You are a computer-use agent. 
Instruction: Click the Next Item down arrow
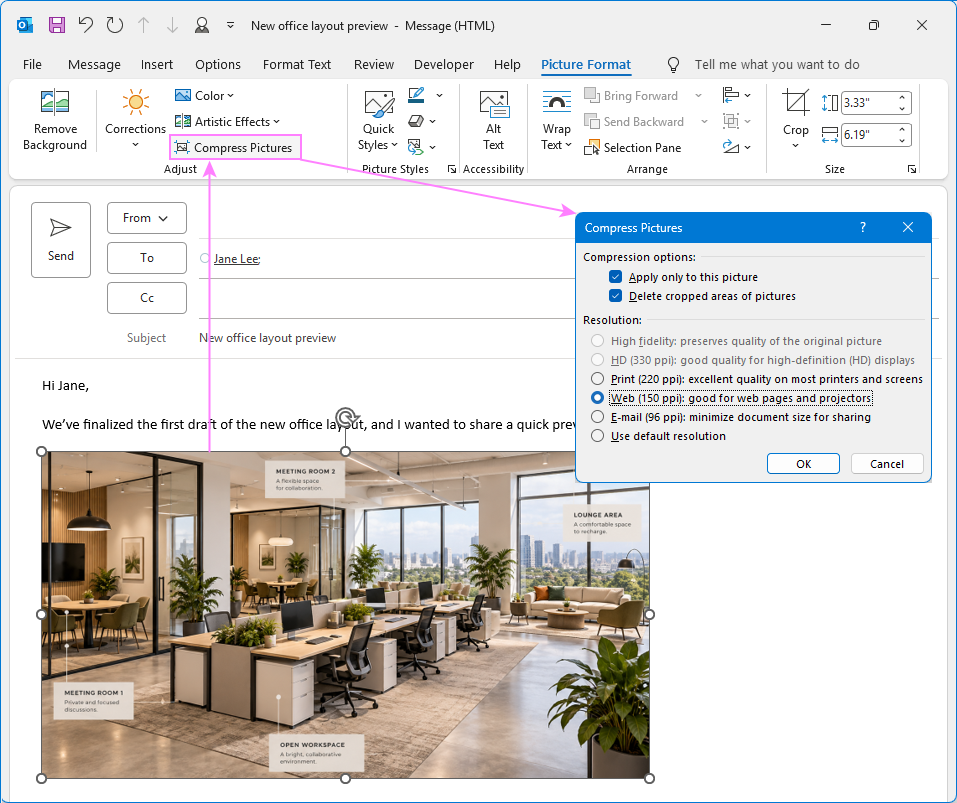click(x=173, y=25)
